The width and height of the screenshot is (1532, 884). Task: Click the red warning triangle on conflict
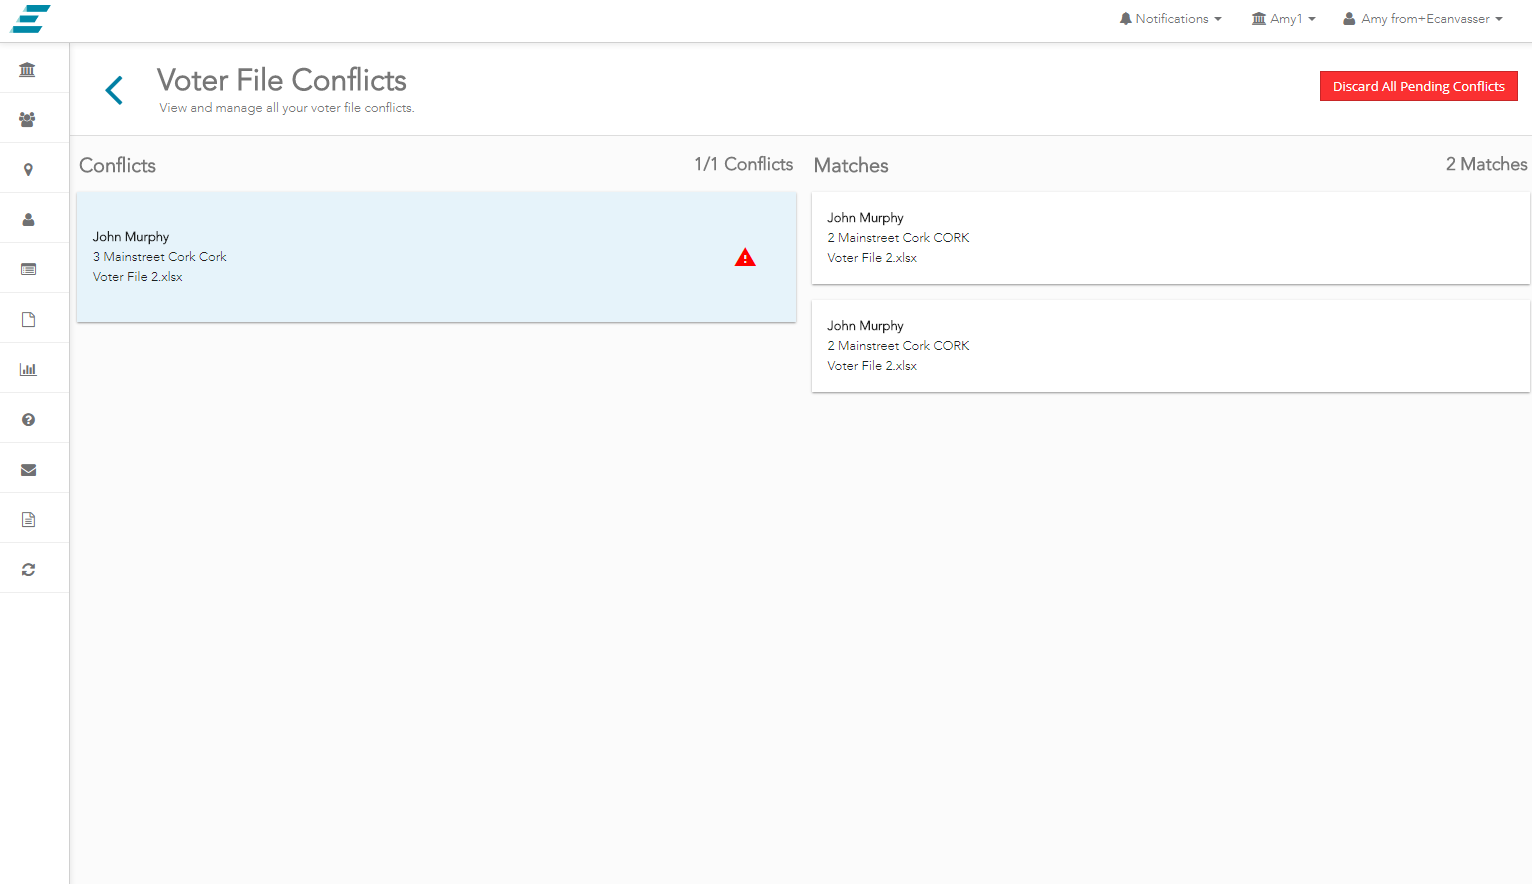[x=745, y=258]
